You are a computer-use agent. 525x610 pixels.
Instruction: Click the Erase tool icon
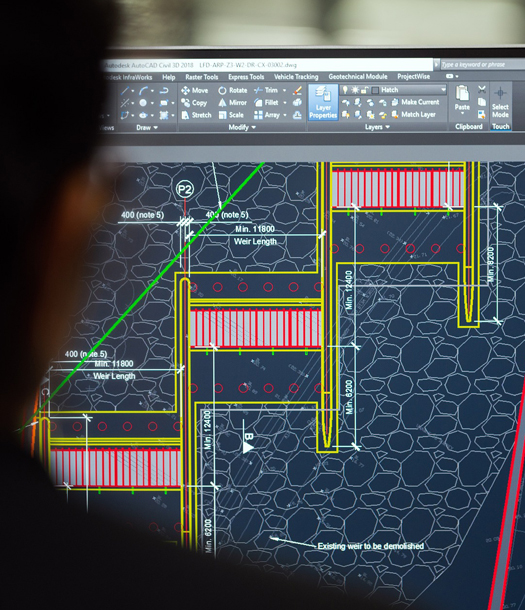(x=298, y=90)
